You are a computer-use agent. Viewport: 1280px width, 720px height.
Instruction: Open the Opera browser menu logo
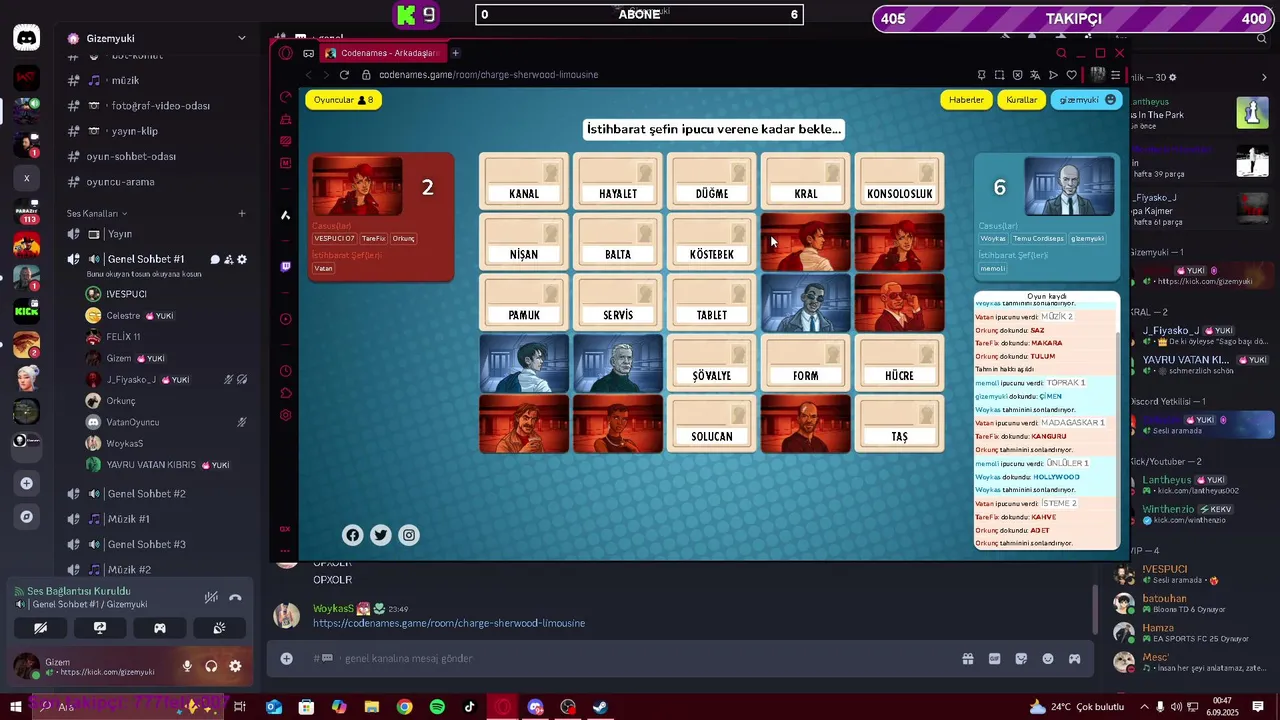[x=285, y=53]
